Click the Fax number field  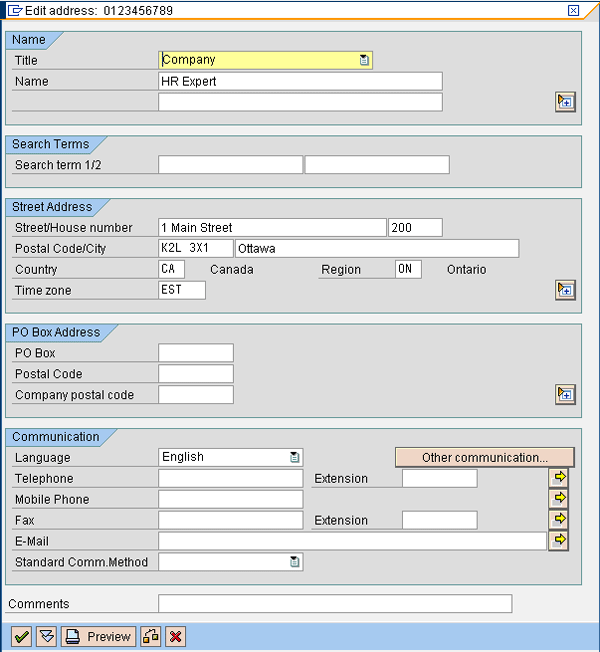(x=230, y=520)
